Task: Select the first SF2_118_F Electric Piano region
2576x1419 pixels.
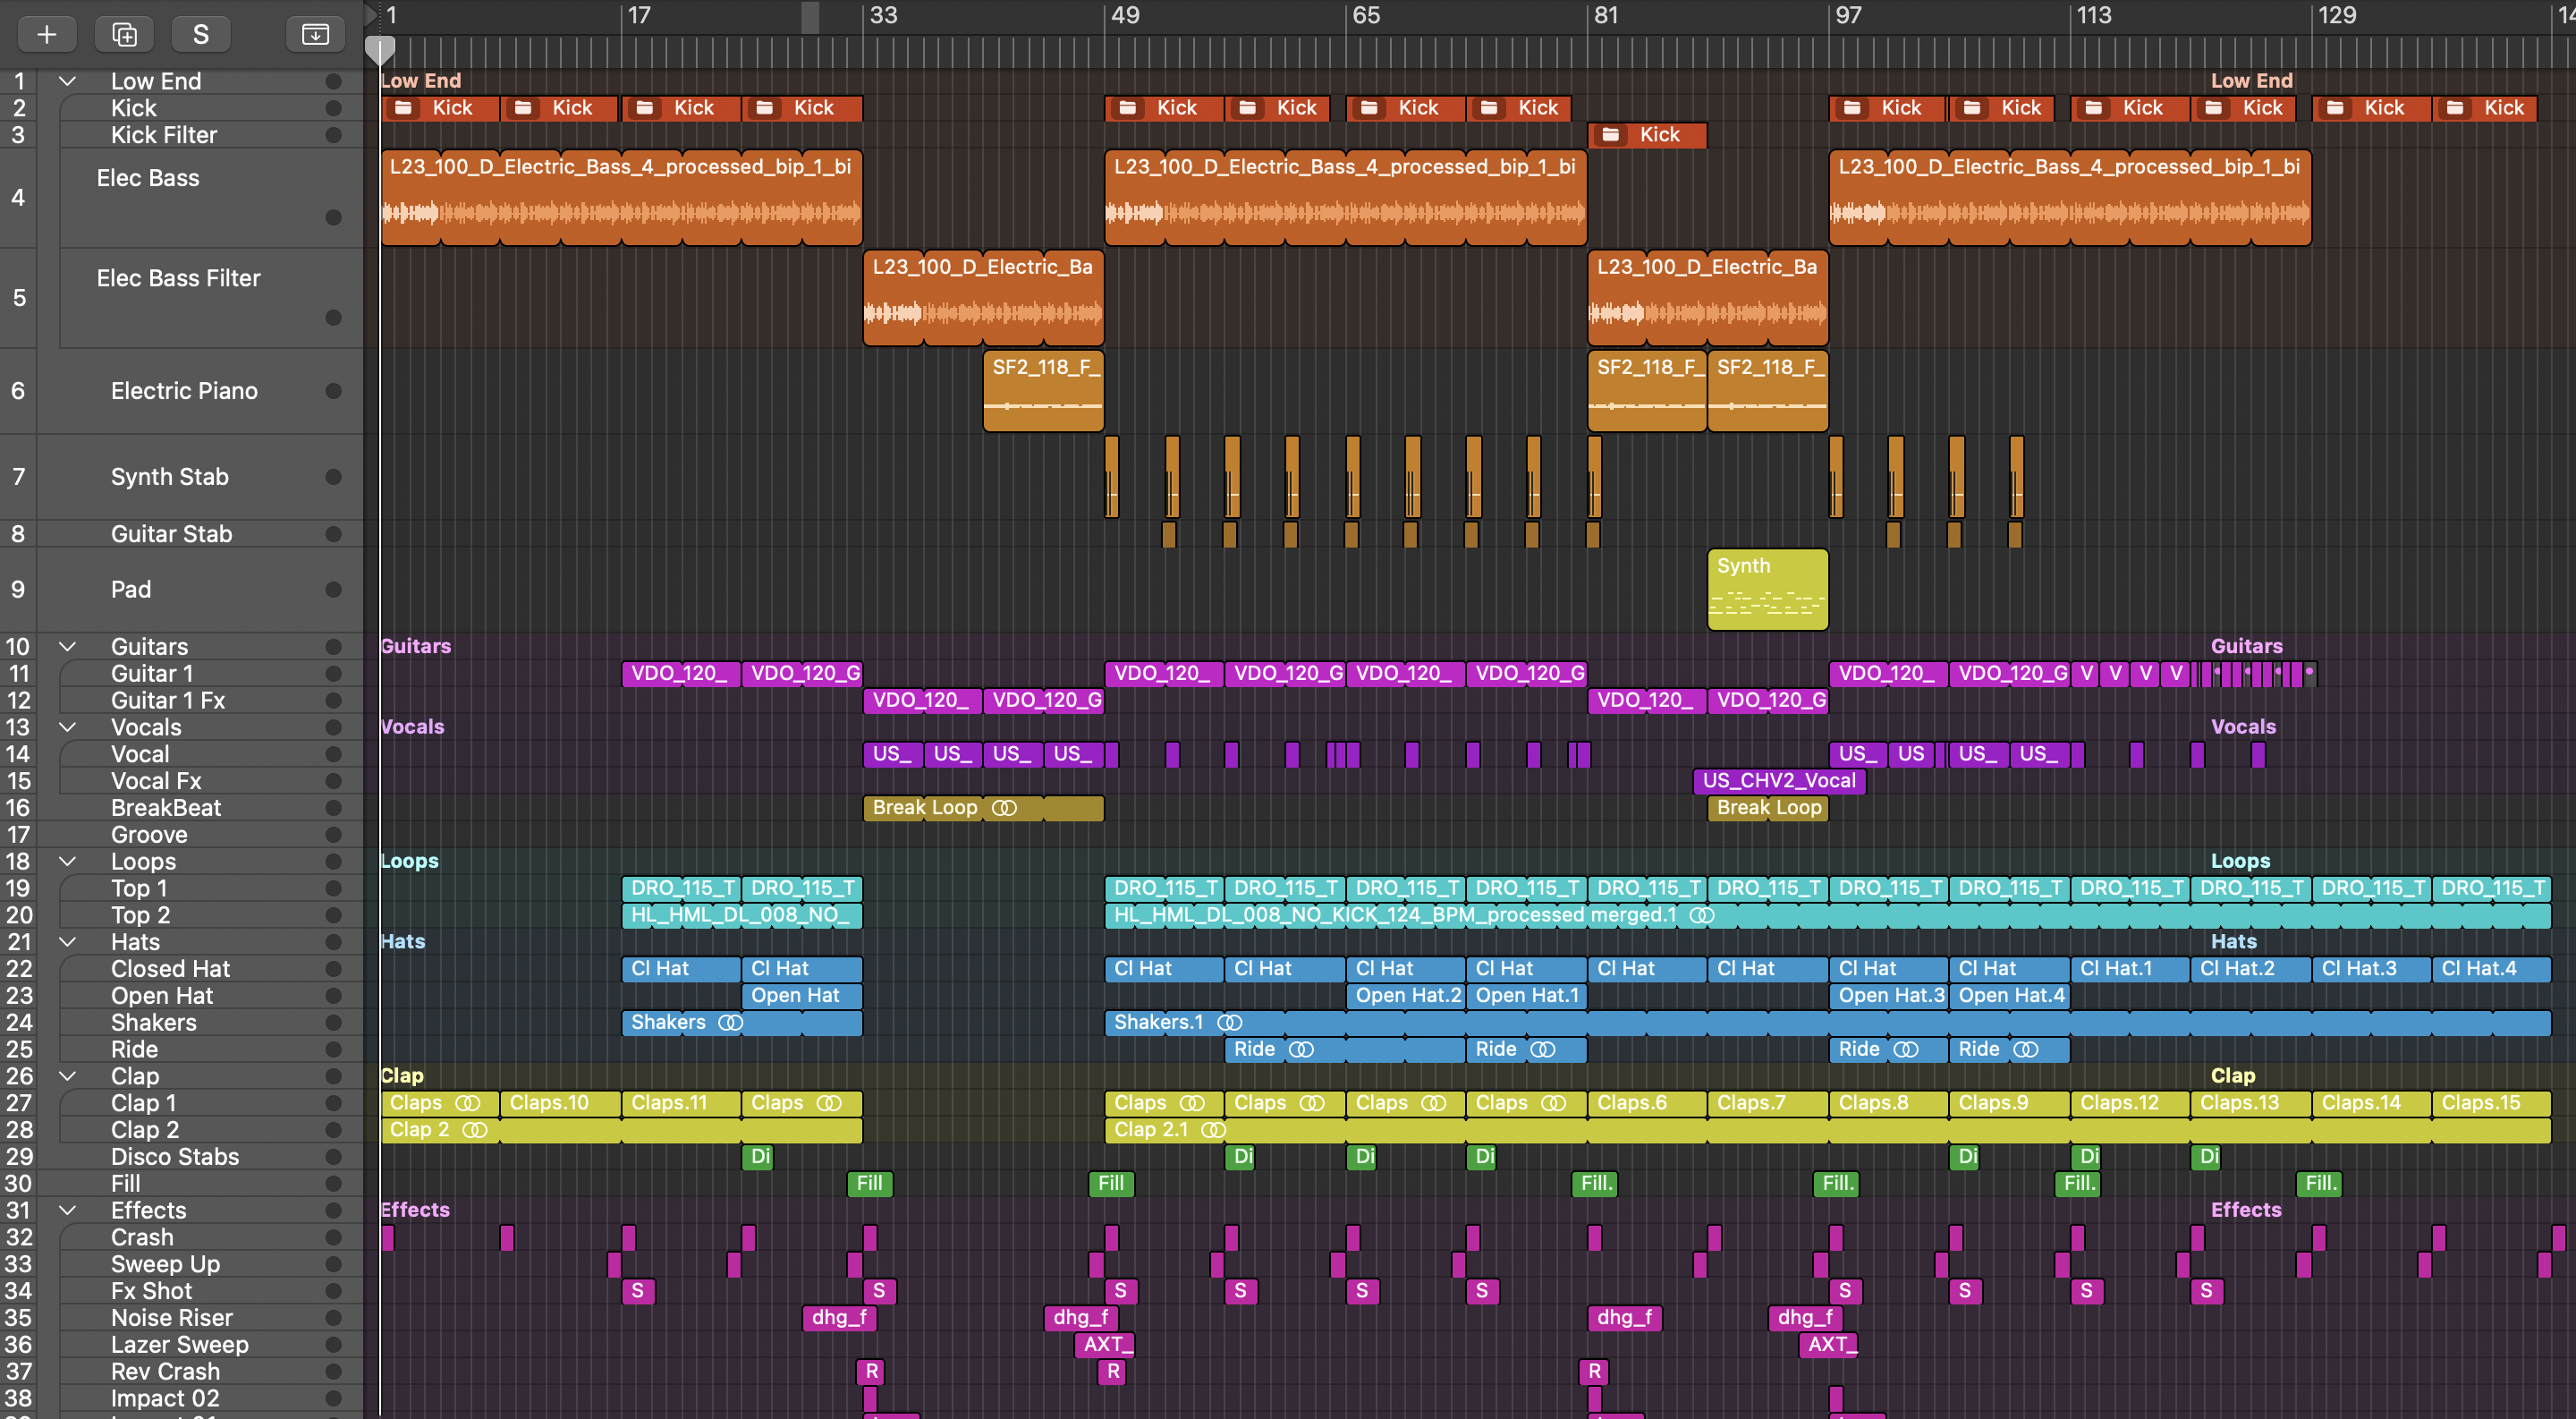Action: click(1043, 391)
